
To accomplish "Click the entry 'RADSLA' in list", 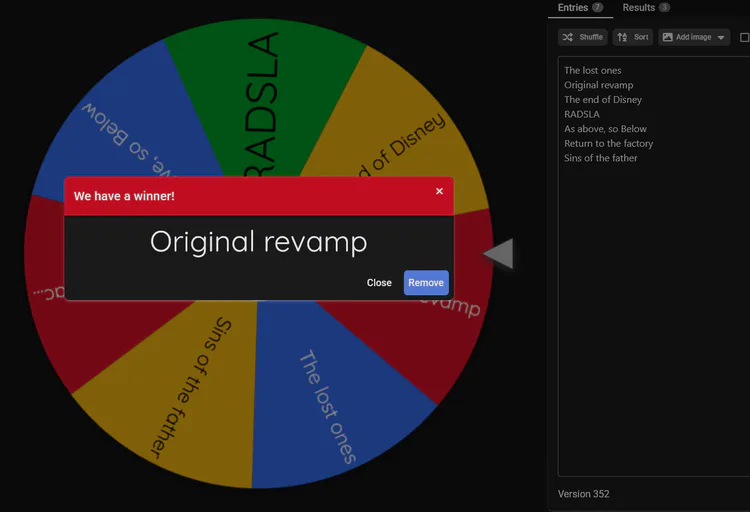I will (582, 114).
